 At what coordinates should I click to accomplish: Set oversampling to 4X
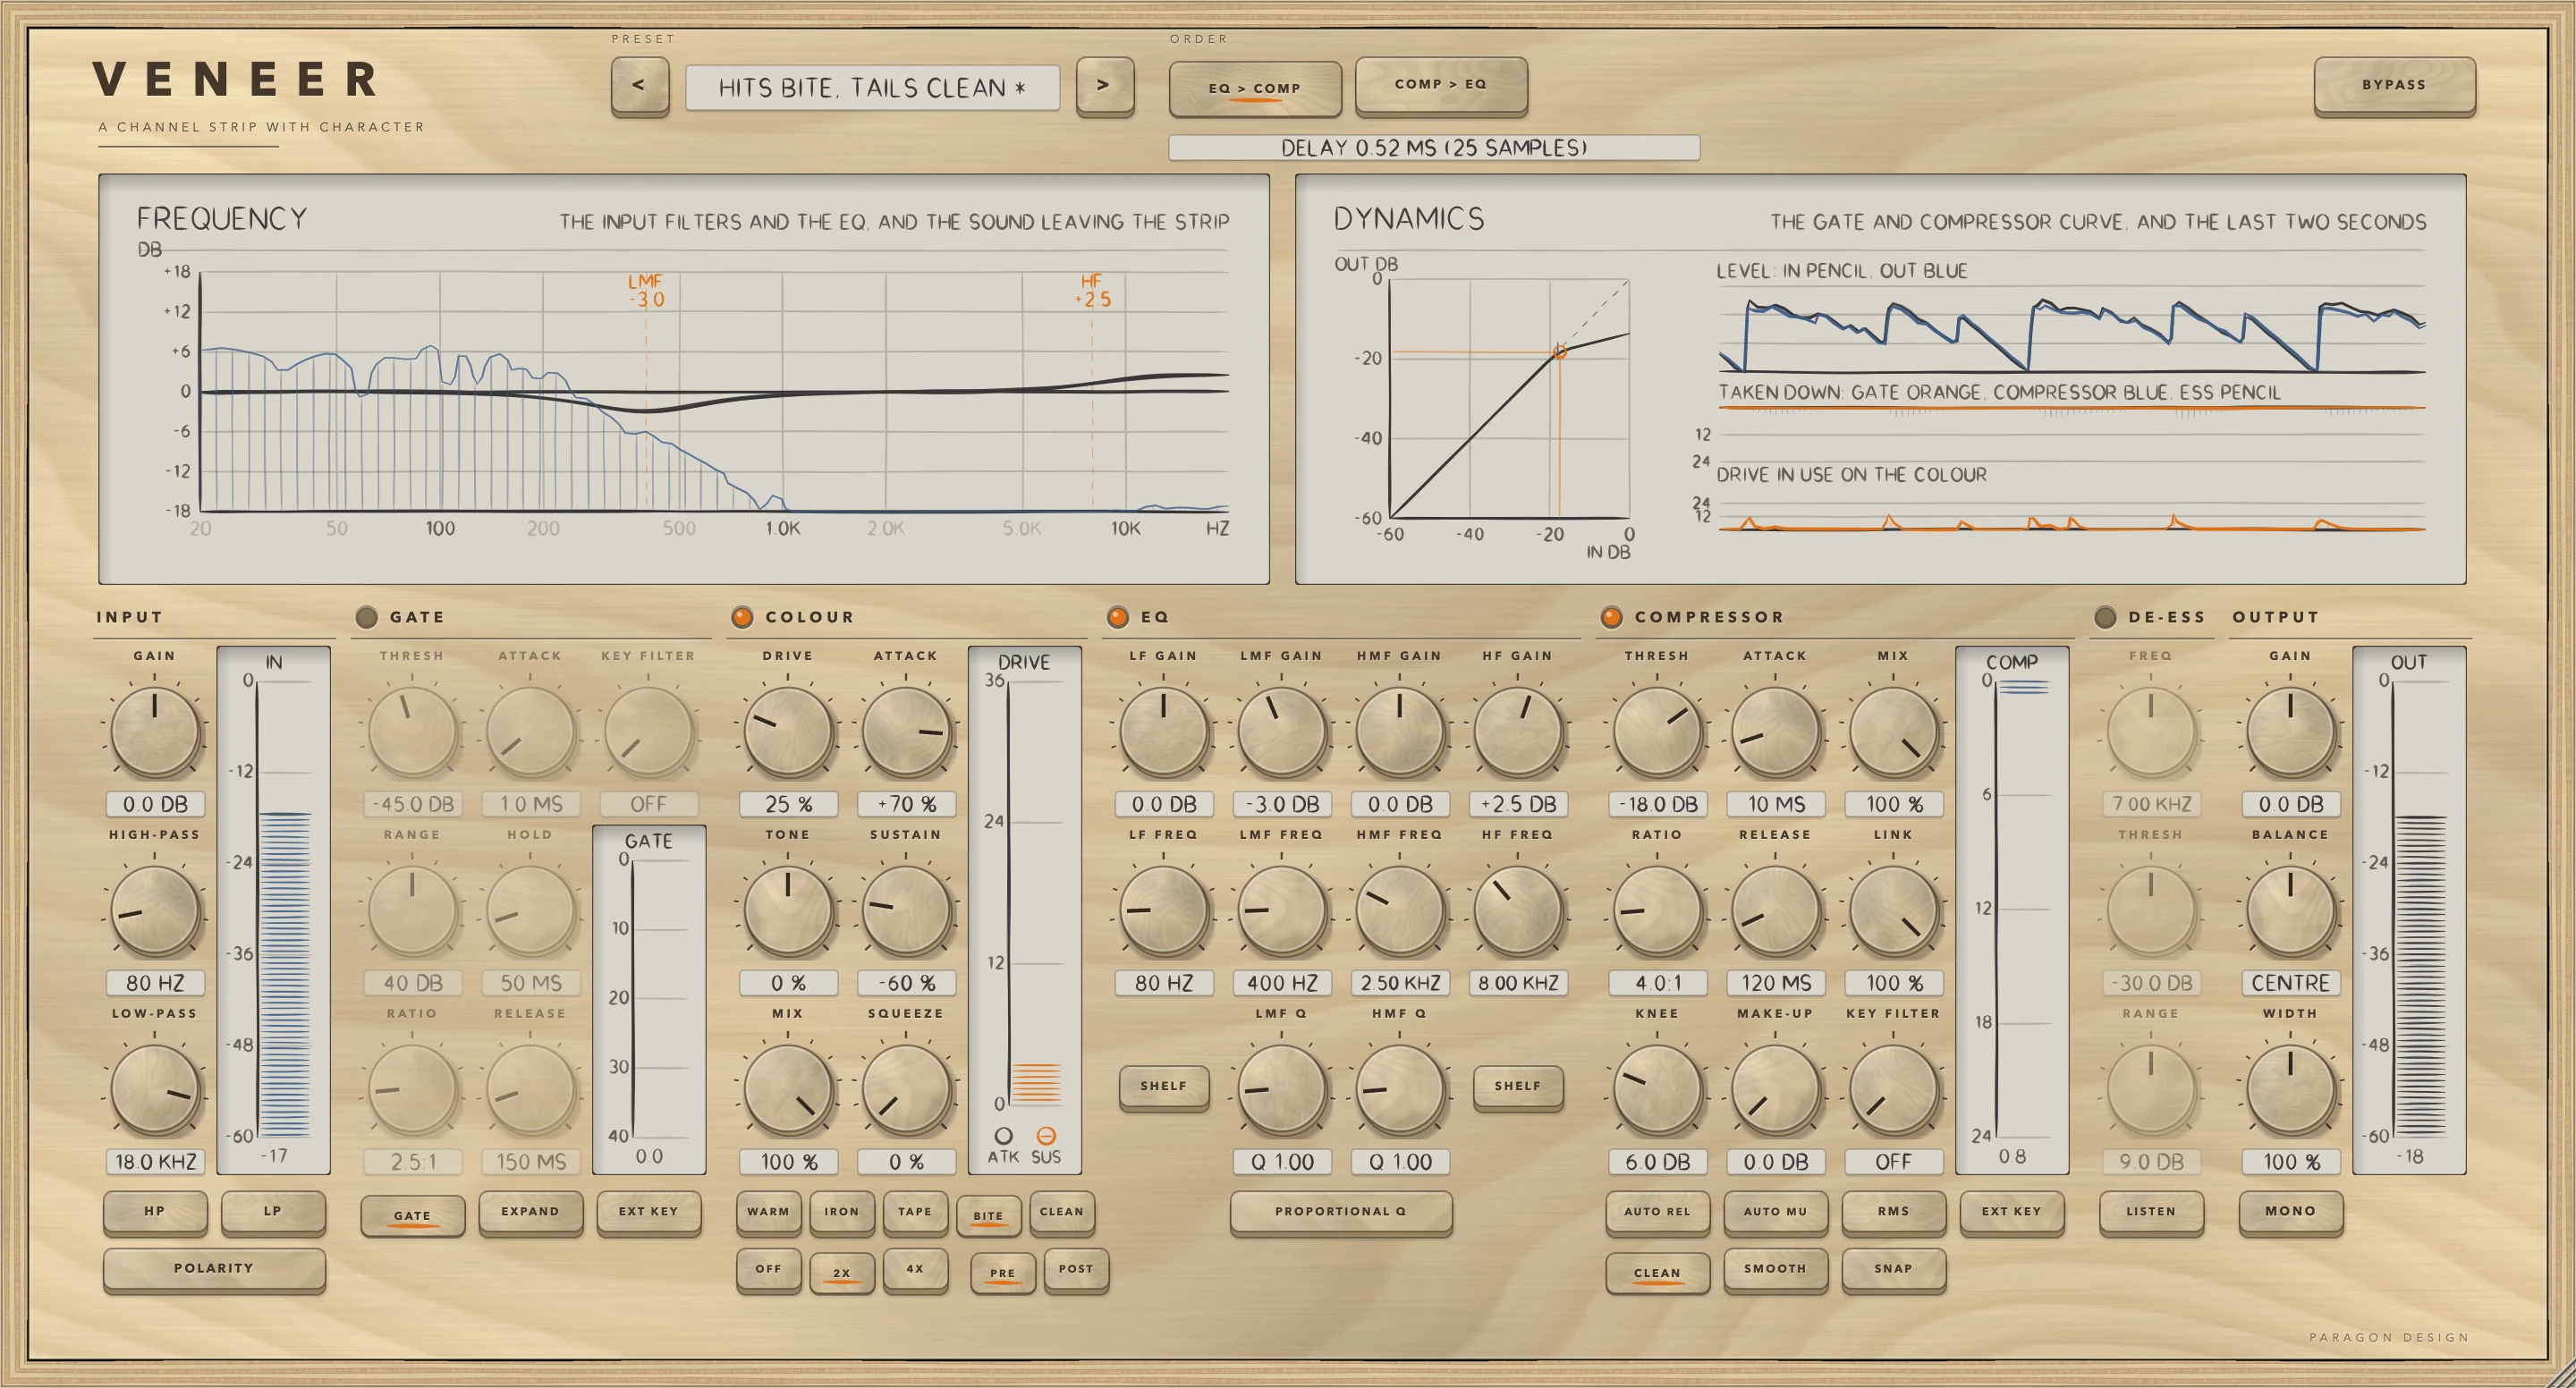point(915,1269)
